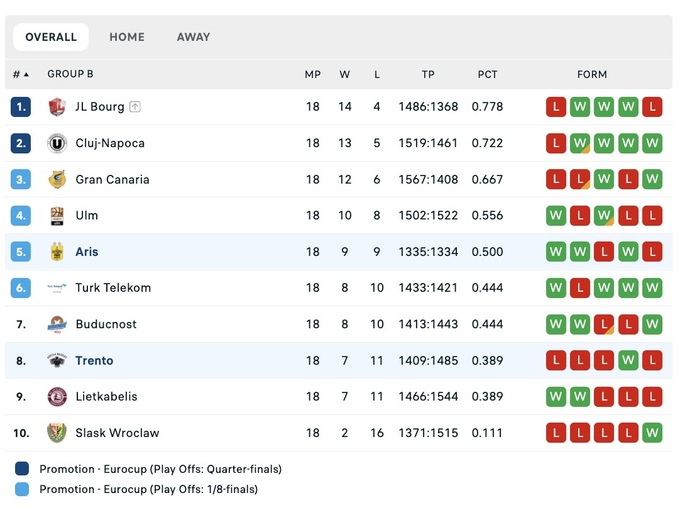This screenshot has height=510, width=680.
Task: Click the Ulm team logo
Action: click(57, 216)
